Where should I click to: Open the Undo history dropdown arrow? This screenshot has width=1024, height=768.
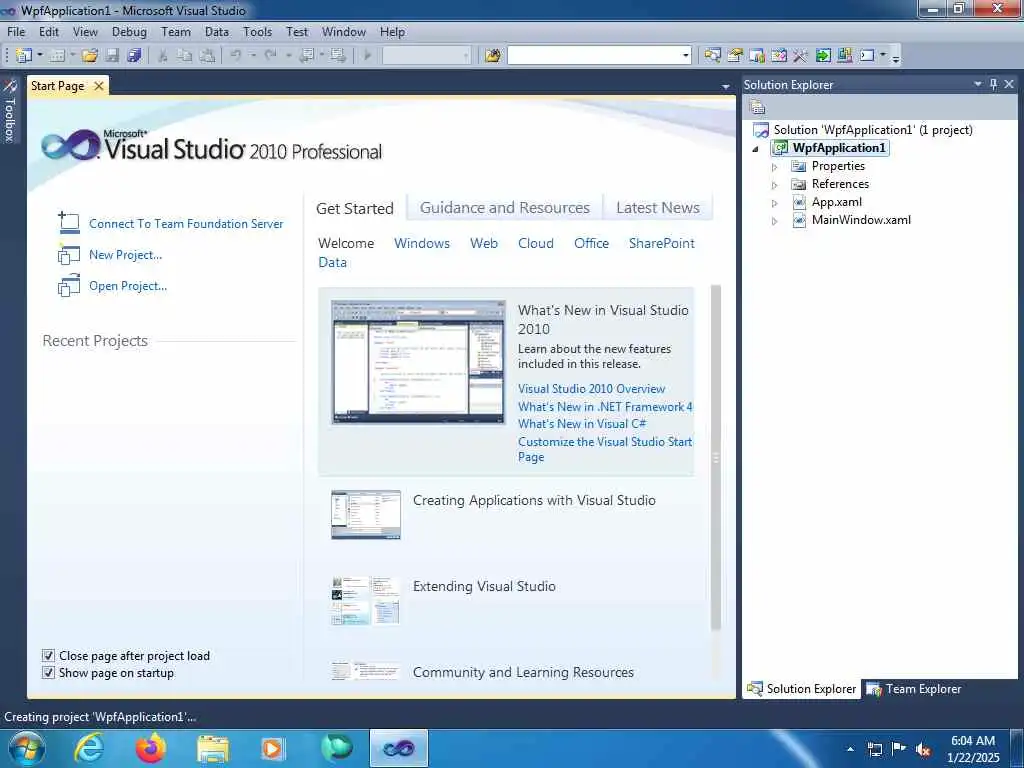point(253,56)
